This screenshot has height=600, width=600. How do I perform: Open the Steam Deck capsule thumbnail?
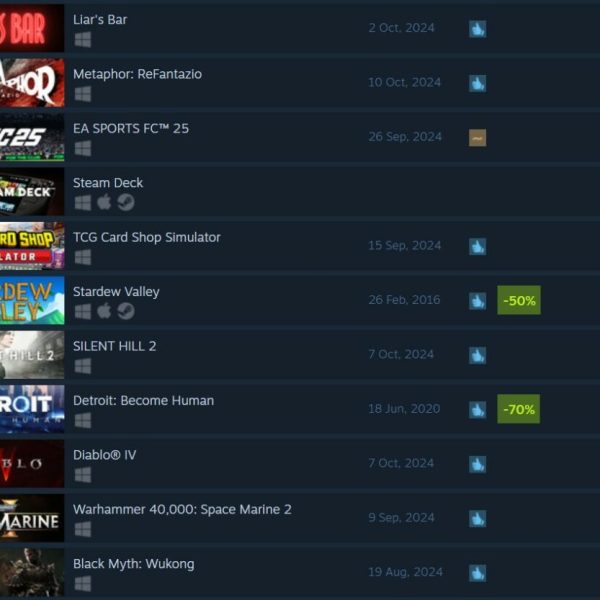[x=32, y=191]
